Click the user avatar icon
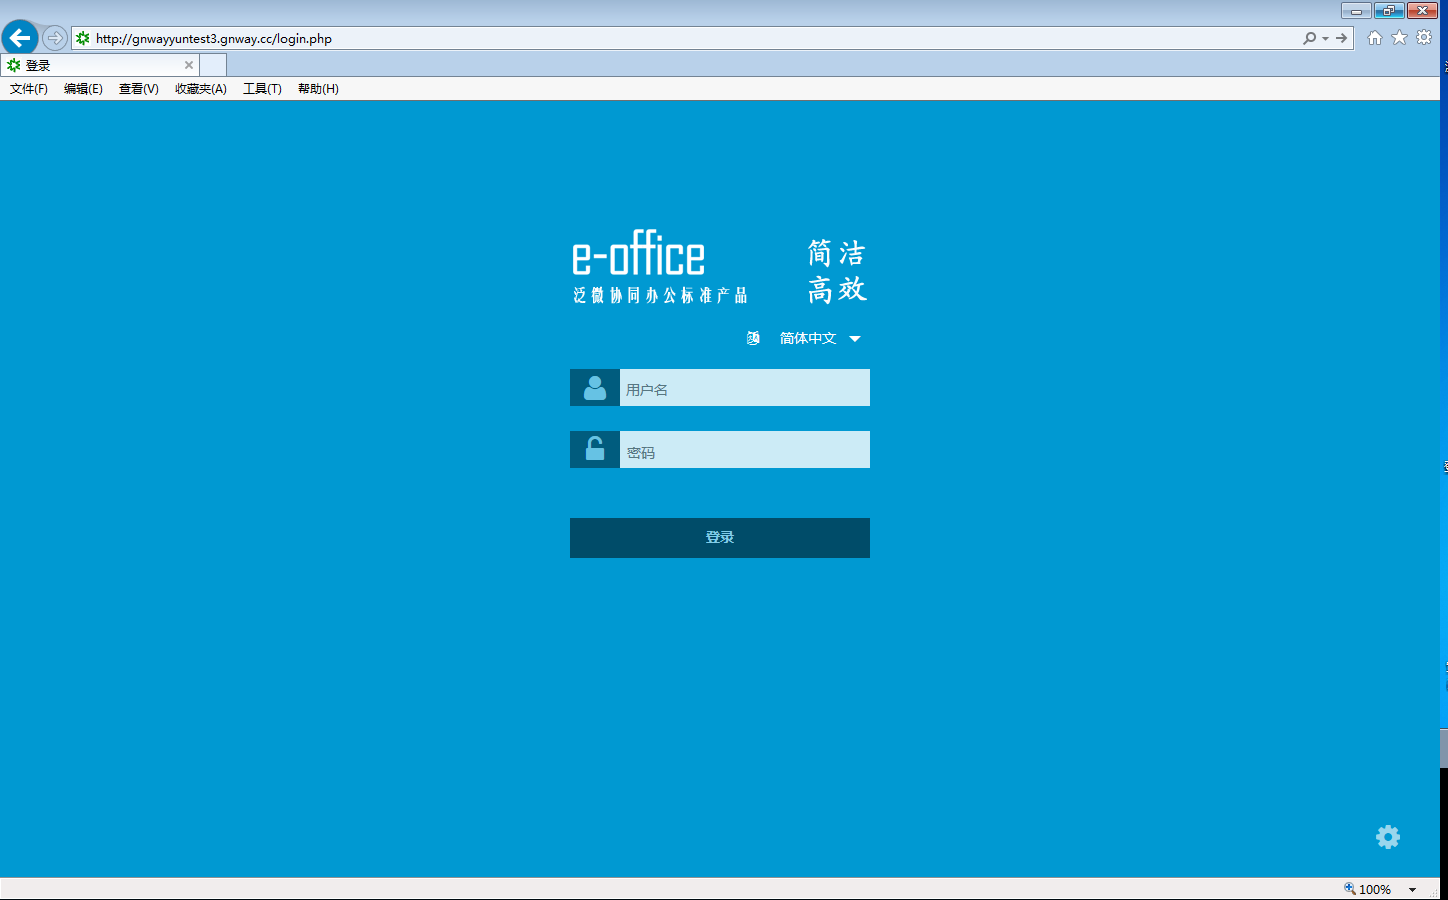1448x900 pixels. tap(595, 388)
